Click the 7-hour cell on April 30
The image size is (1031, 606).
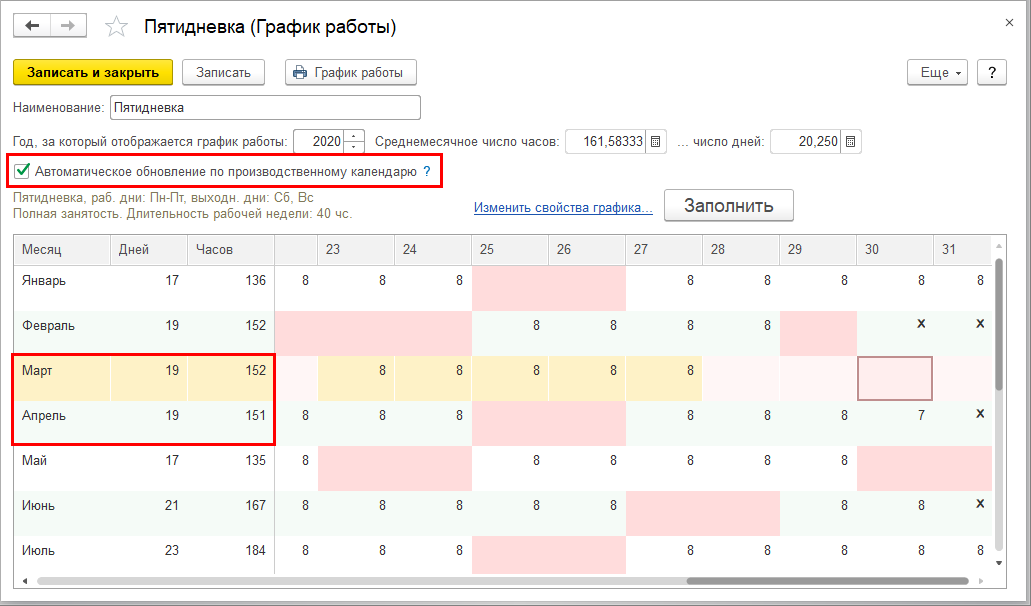click(x=894, y=423)
